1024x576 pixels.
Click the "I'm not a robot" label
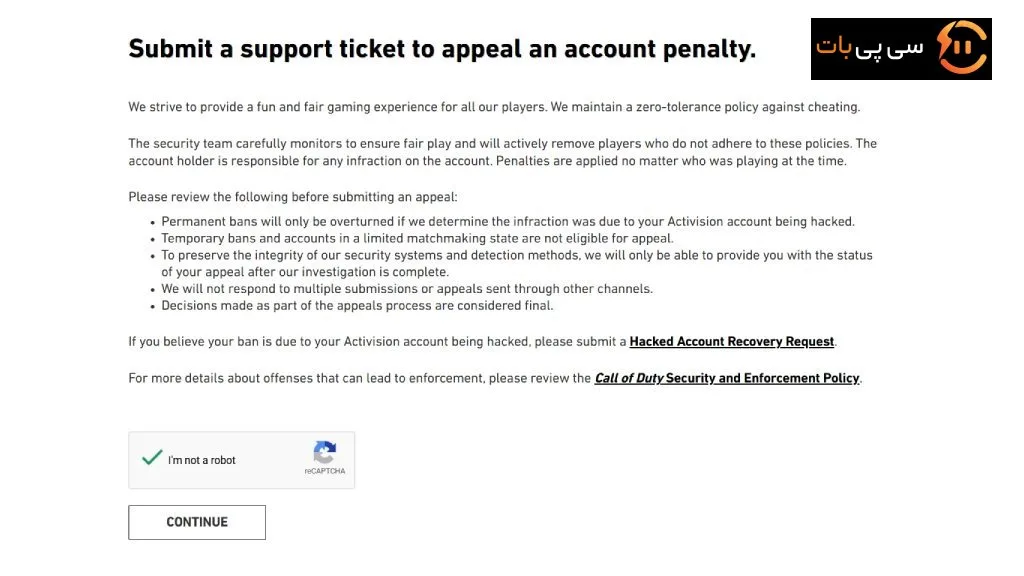click(202, 460)
